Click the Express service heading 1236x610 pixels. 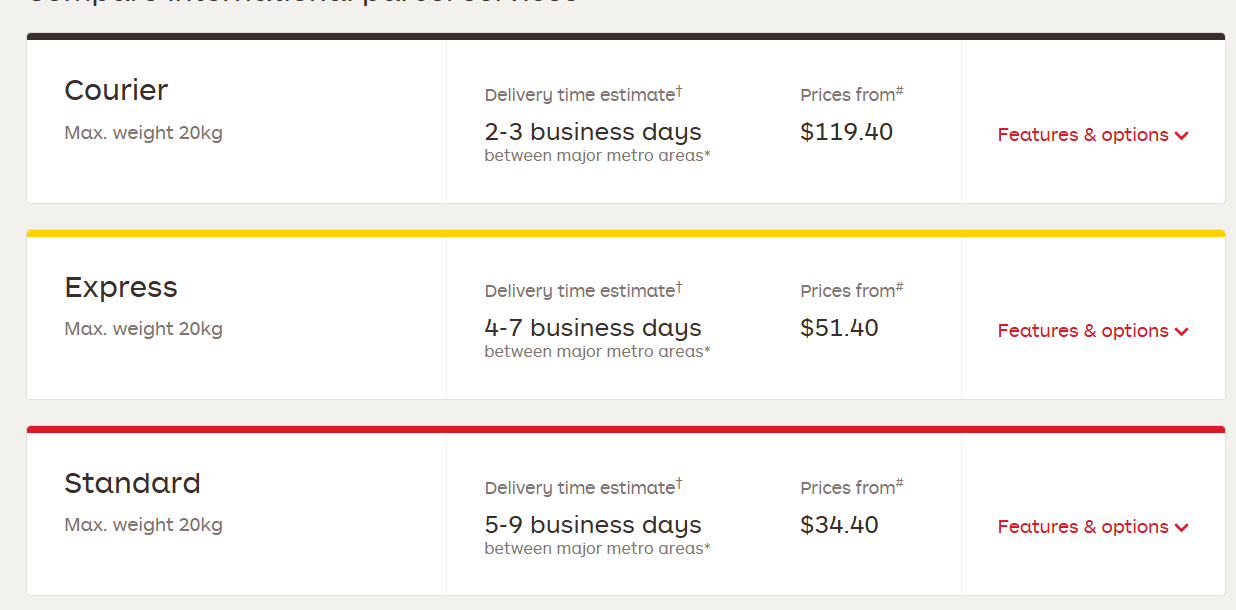[x=121, y=288]
